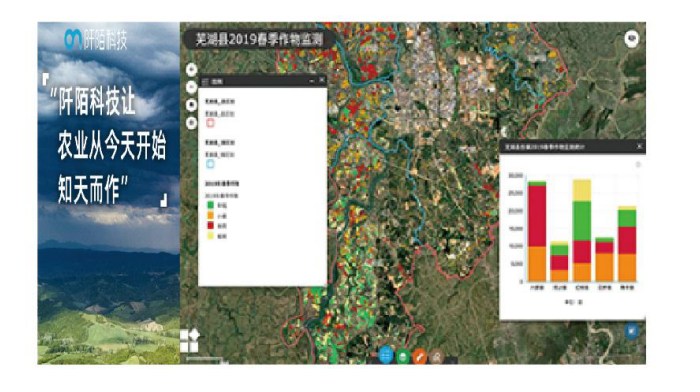Click the green crop swatch in legend
The image size is (700, 392).
[x=210, y=205]
